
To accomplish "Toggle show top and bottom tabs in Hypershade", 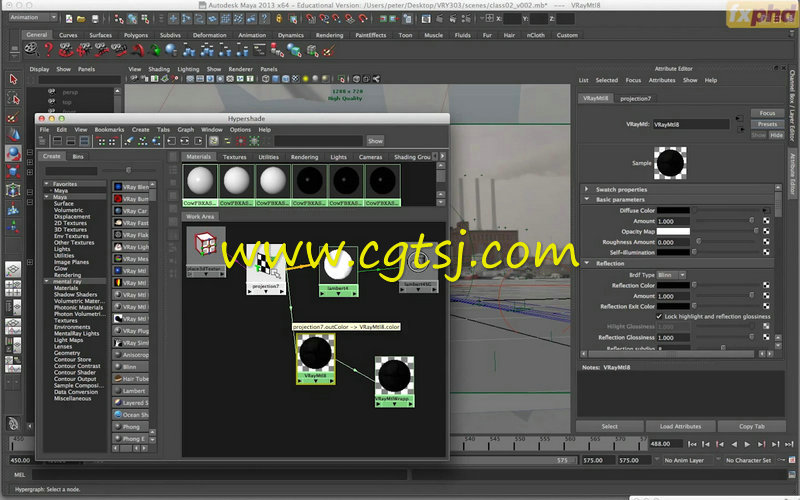I will (84, 141).
